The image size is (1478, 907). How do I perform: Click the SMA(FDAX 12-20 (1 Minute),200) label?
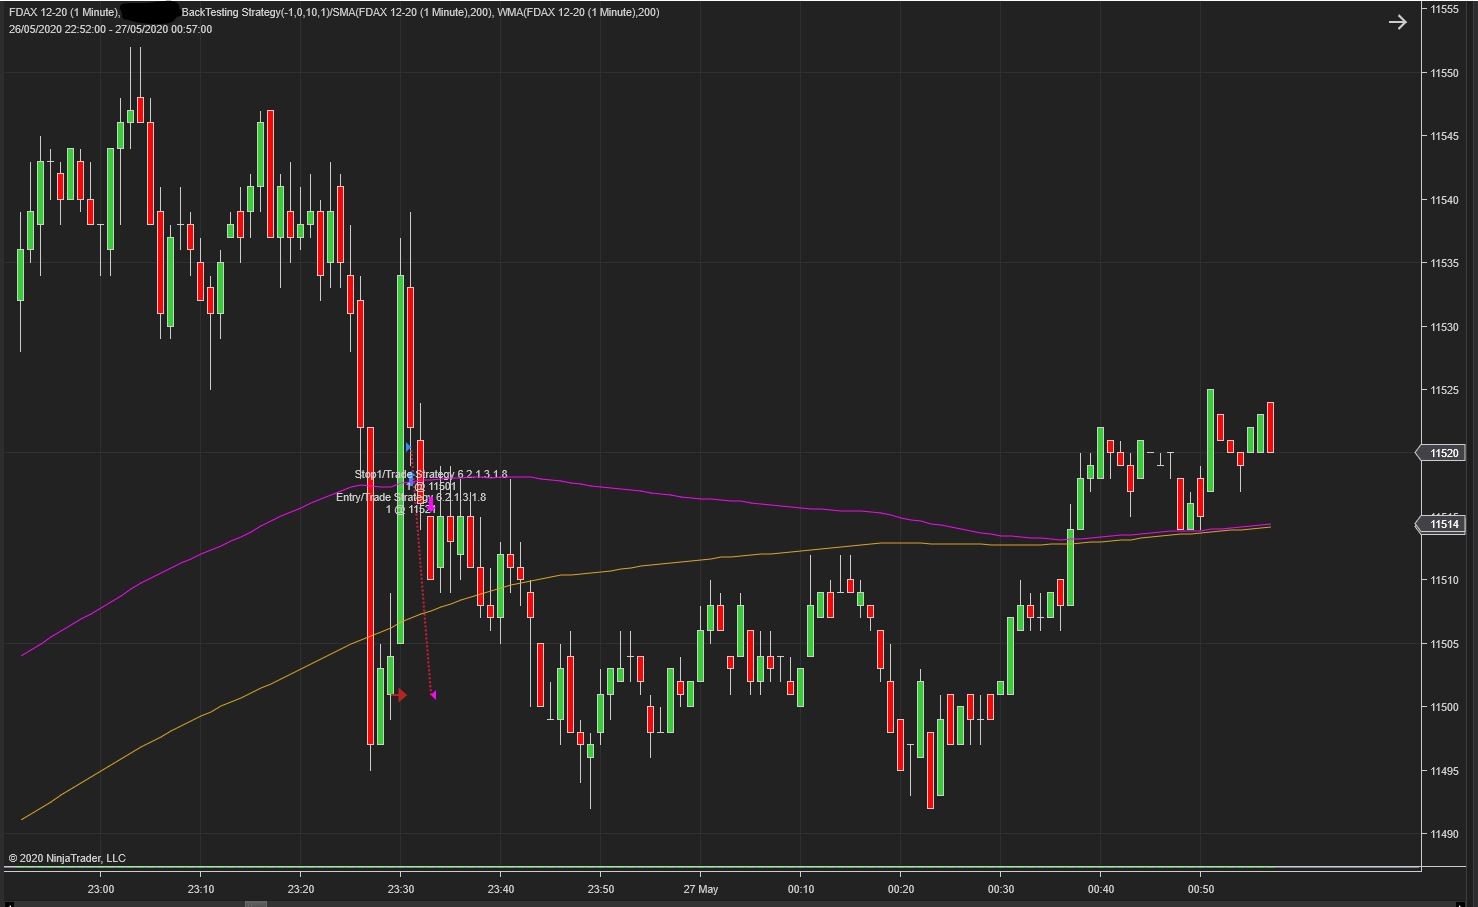coord(413,12)
